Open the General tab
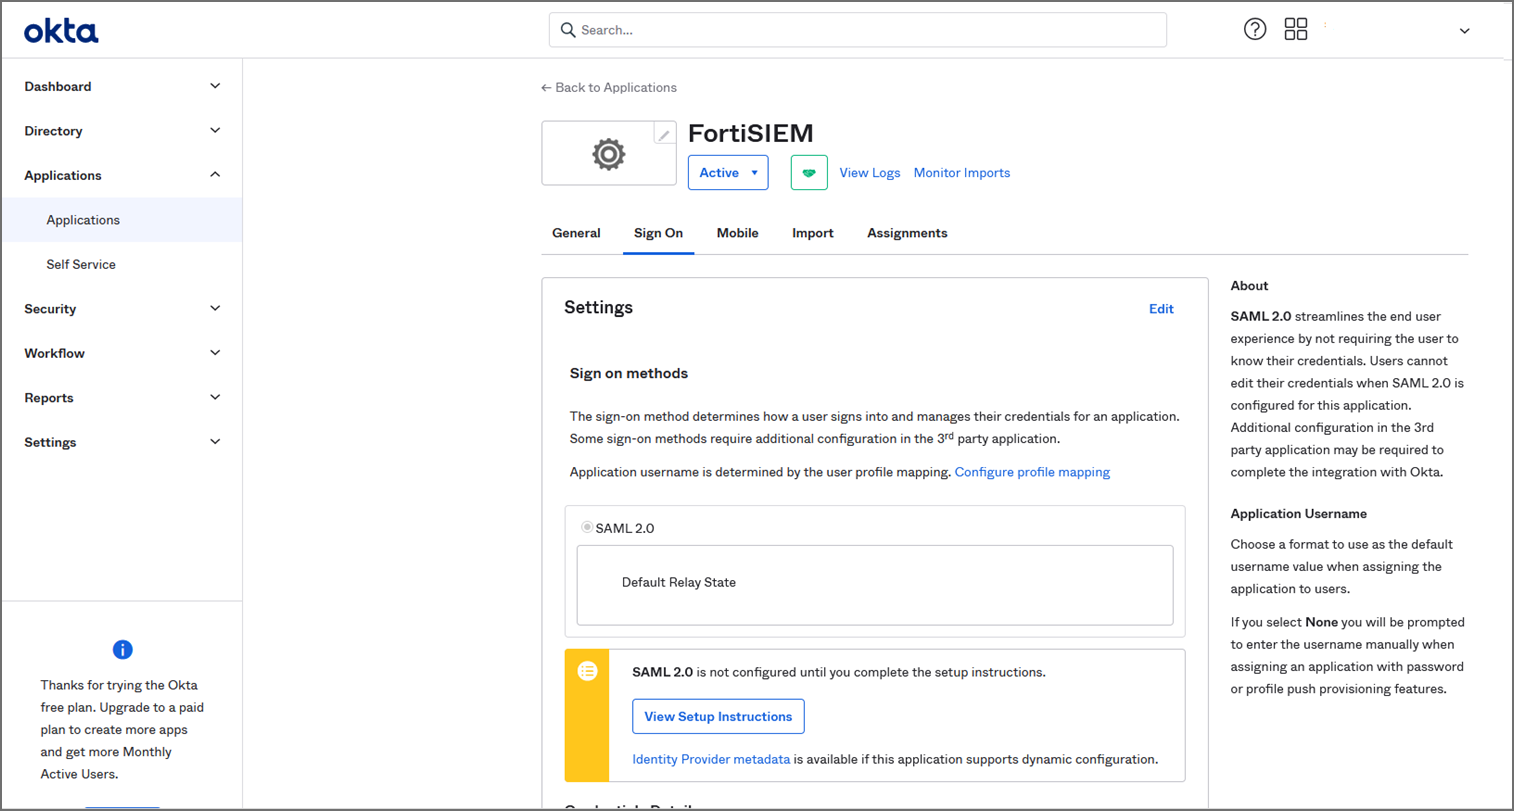The image size is (1514, 811). 576,233
